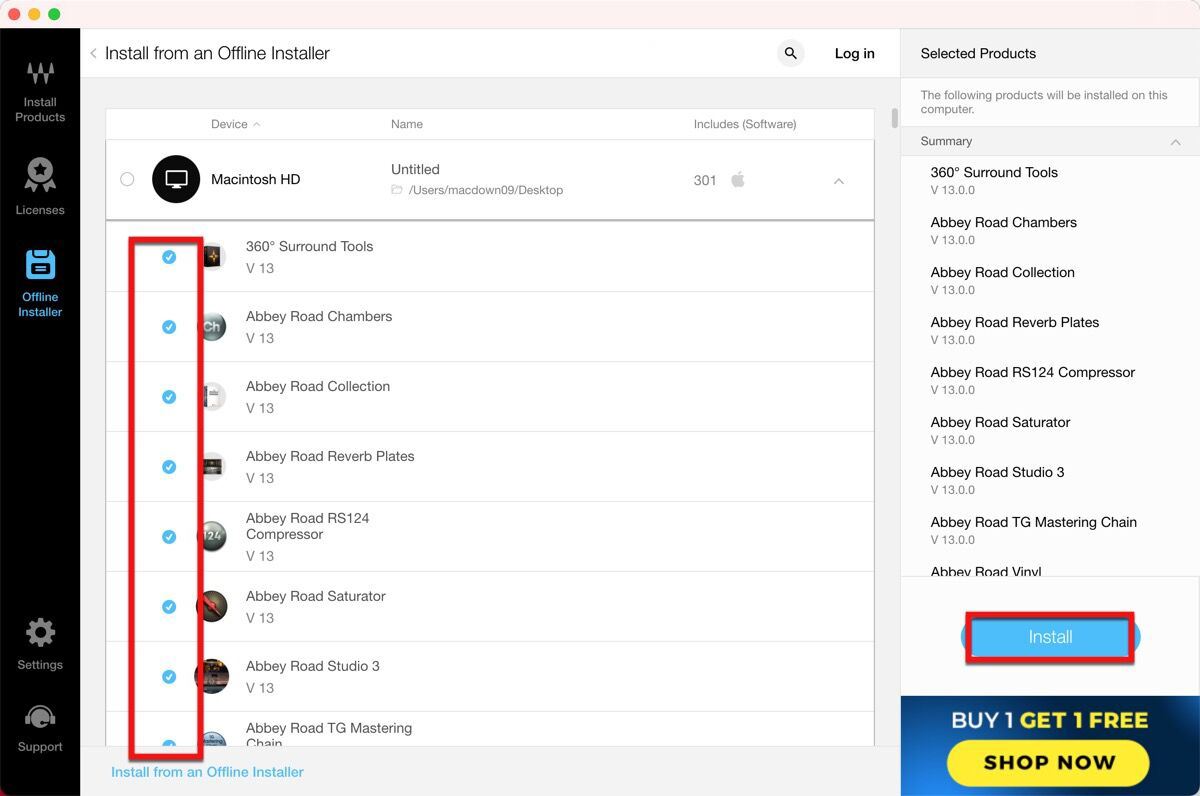
Task: Uncheck Abbey Road Saturator
Action: (x=169, y=607)
